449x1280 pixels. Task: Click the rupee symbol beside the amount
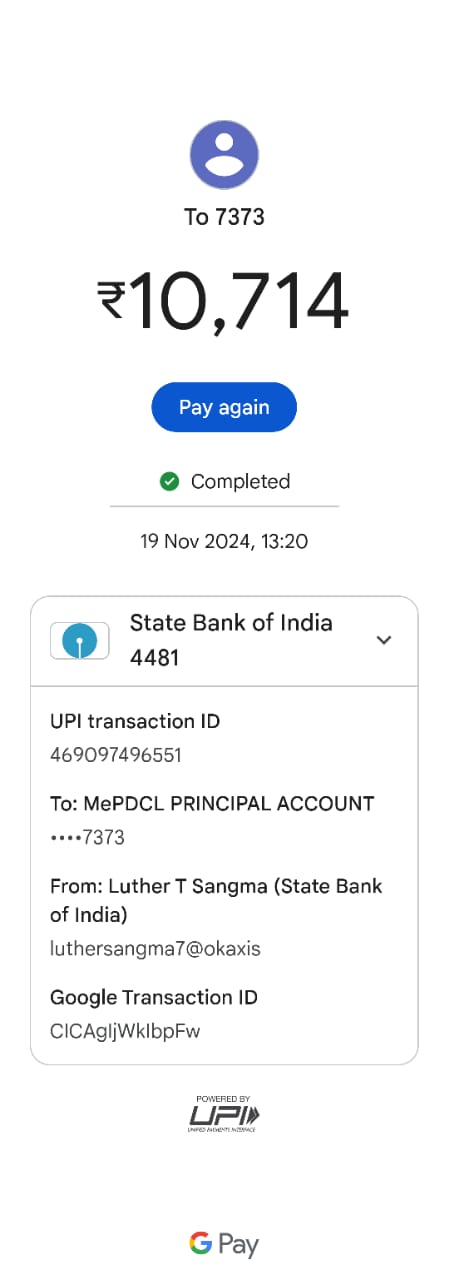tap(111, 300)
